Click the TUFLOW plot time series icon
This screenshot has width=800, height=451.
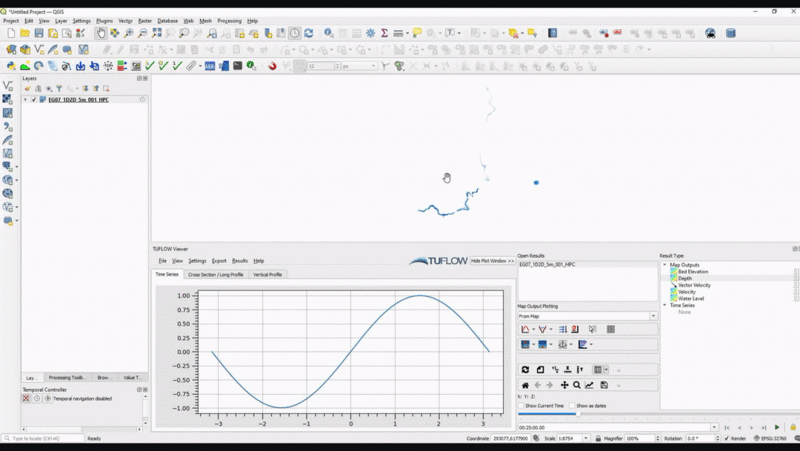tap(525, 330)
